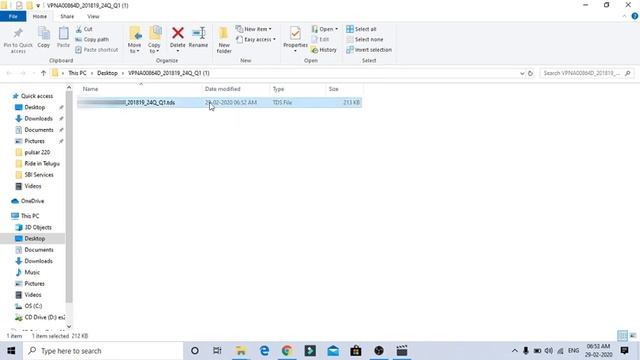
Task: Click the Back navigation arrow
Action: [x=9, y=73]
